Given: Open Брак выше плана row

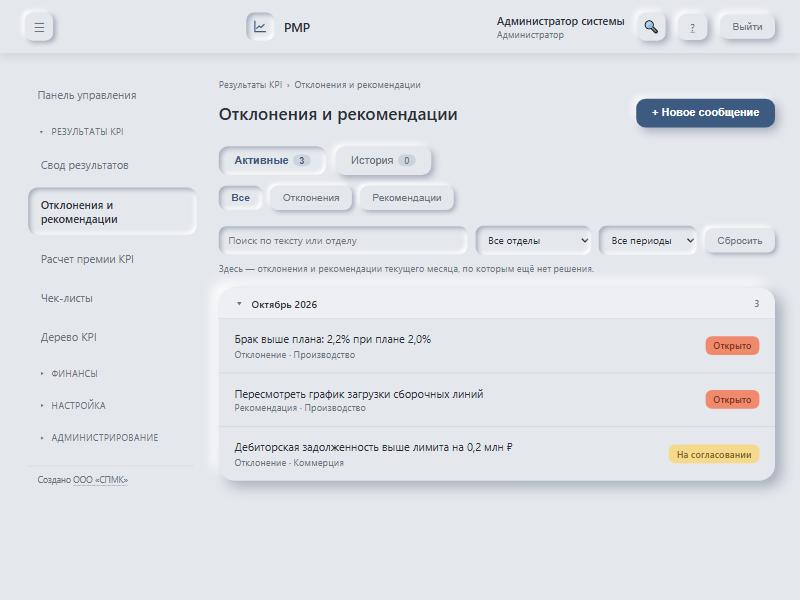Looking at the screenshot, I should pyautogui.click(x=496, y=346).
